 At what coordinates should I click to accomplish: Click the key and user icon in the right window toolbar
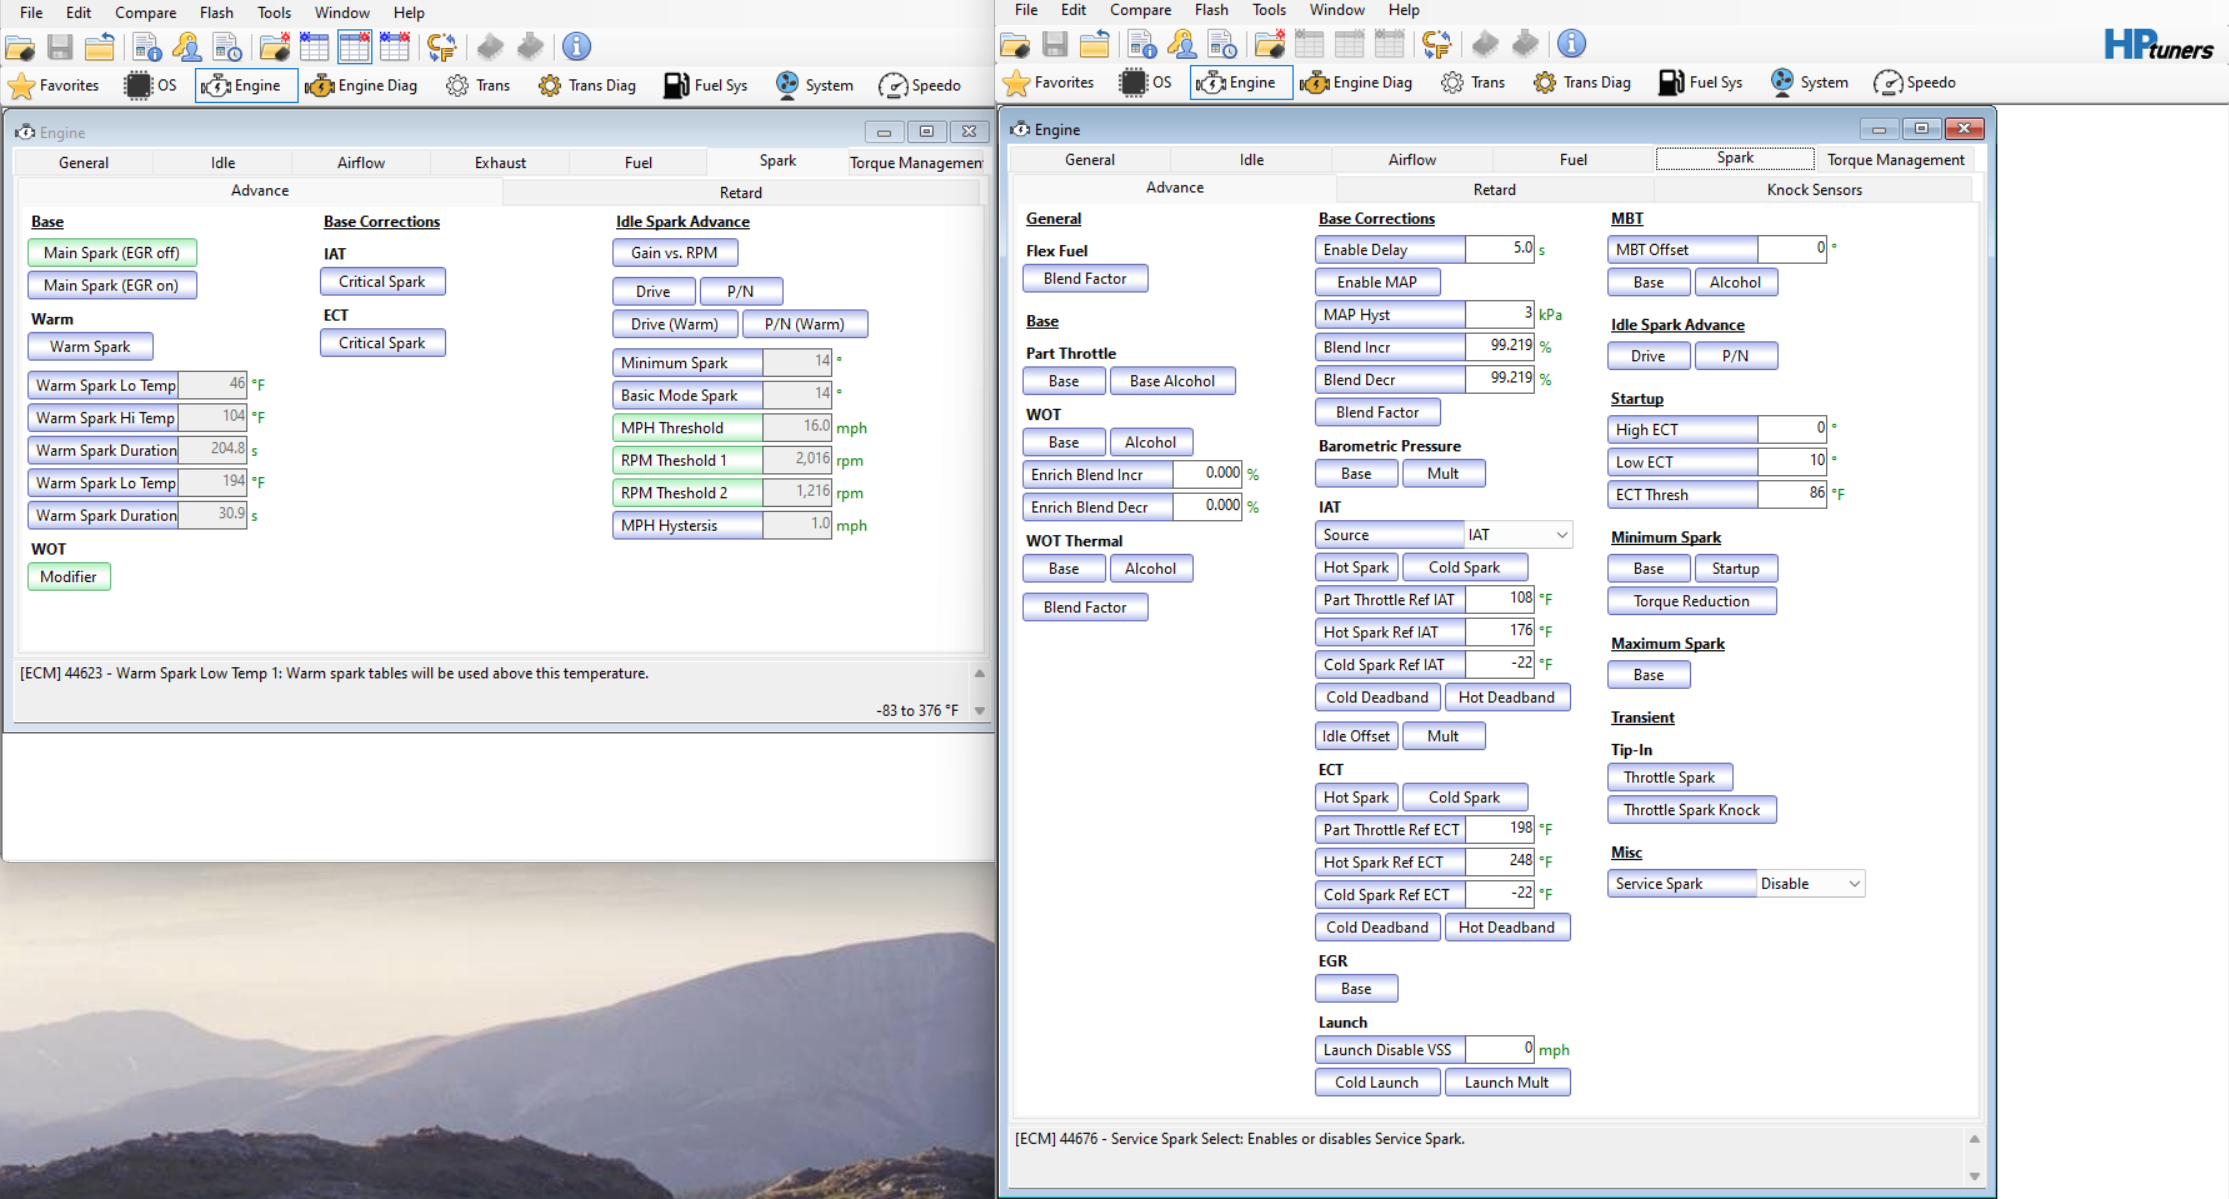[x=1182, y=44]
